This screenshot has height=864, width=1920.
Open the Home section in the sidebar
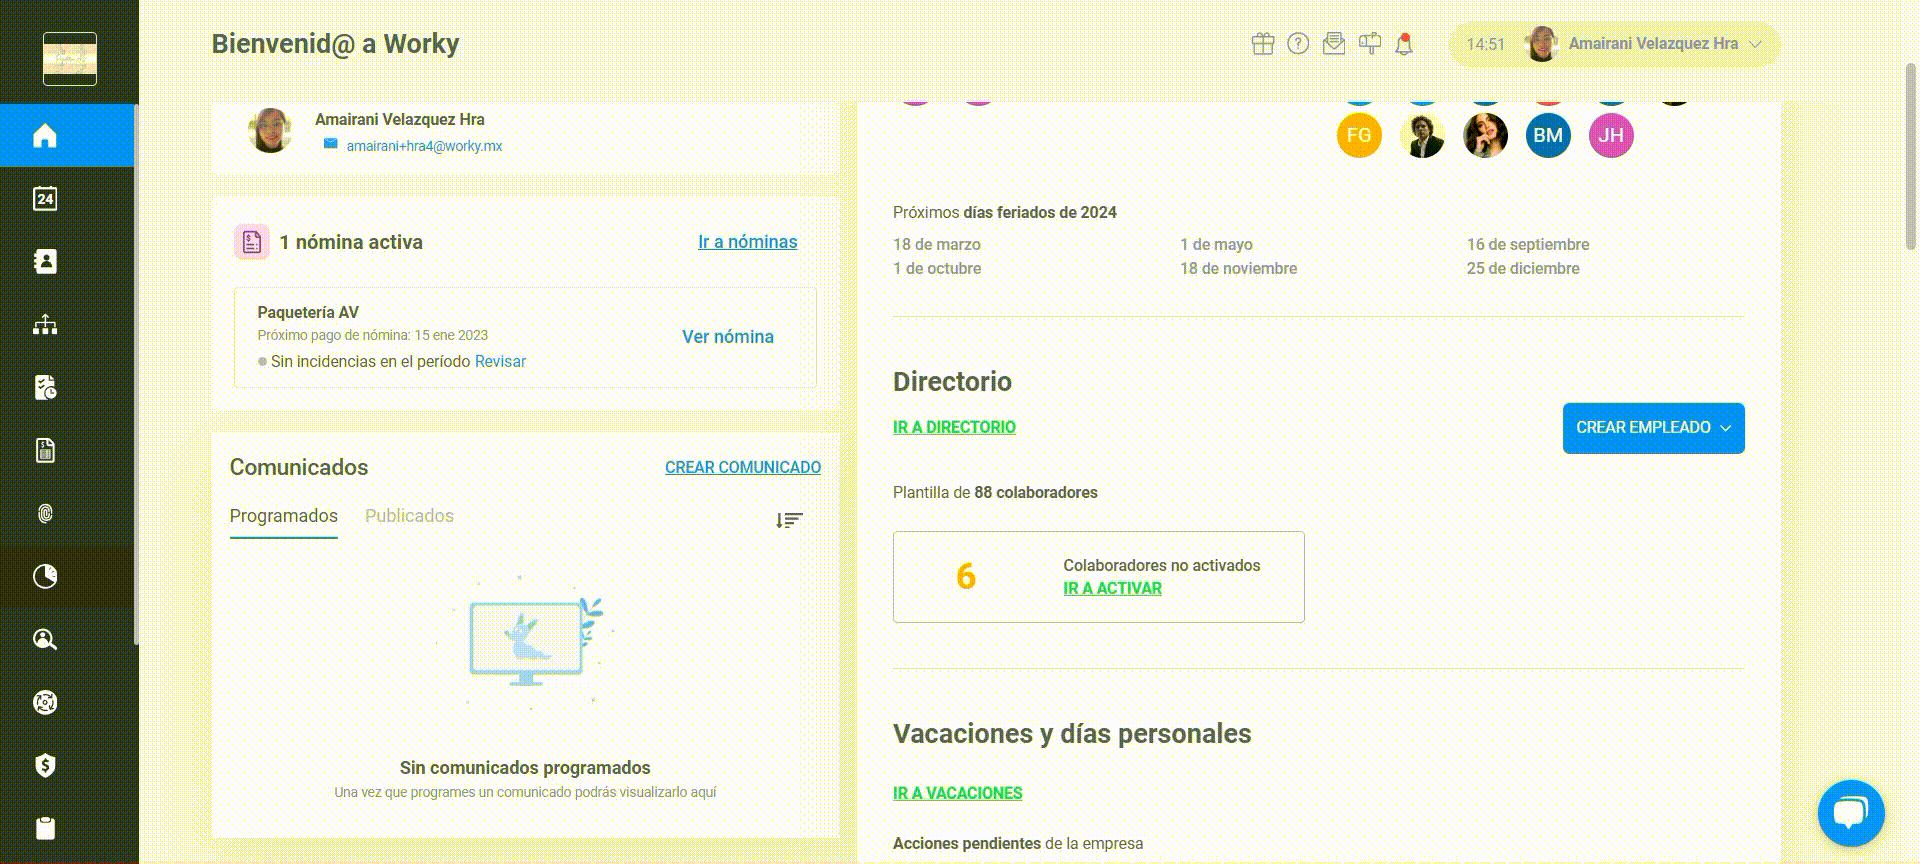(45, 135)
